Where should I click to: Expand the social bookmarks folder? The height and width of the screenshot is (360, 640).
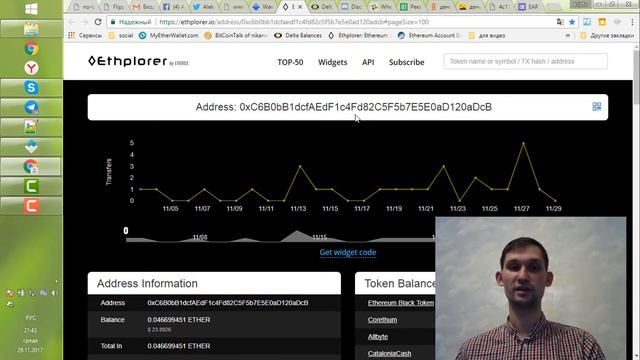[x=121, y=36]
